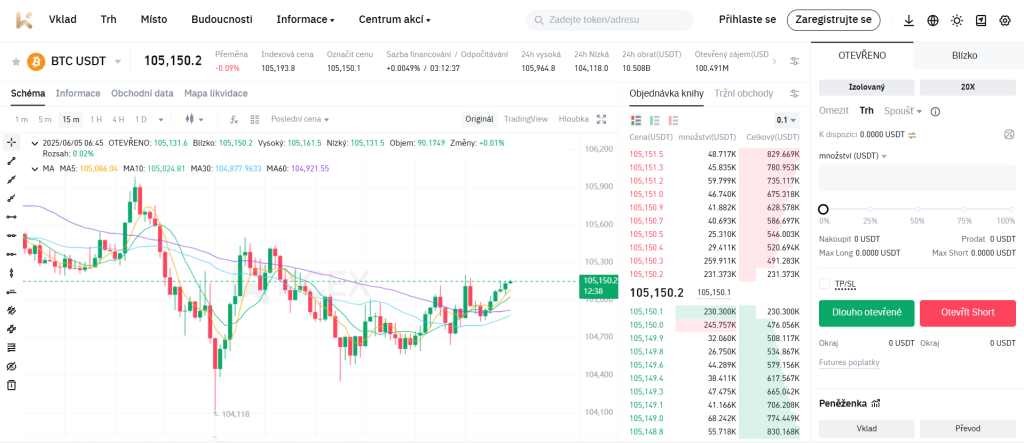The width and height of the screenshot is (1024, 443).
Task: Select the 1H chart timeframe
Action: pos(96,119)
